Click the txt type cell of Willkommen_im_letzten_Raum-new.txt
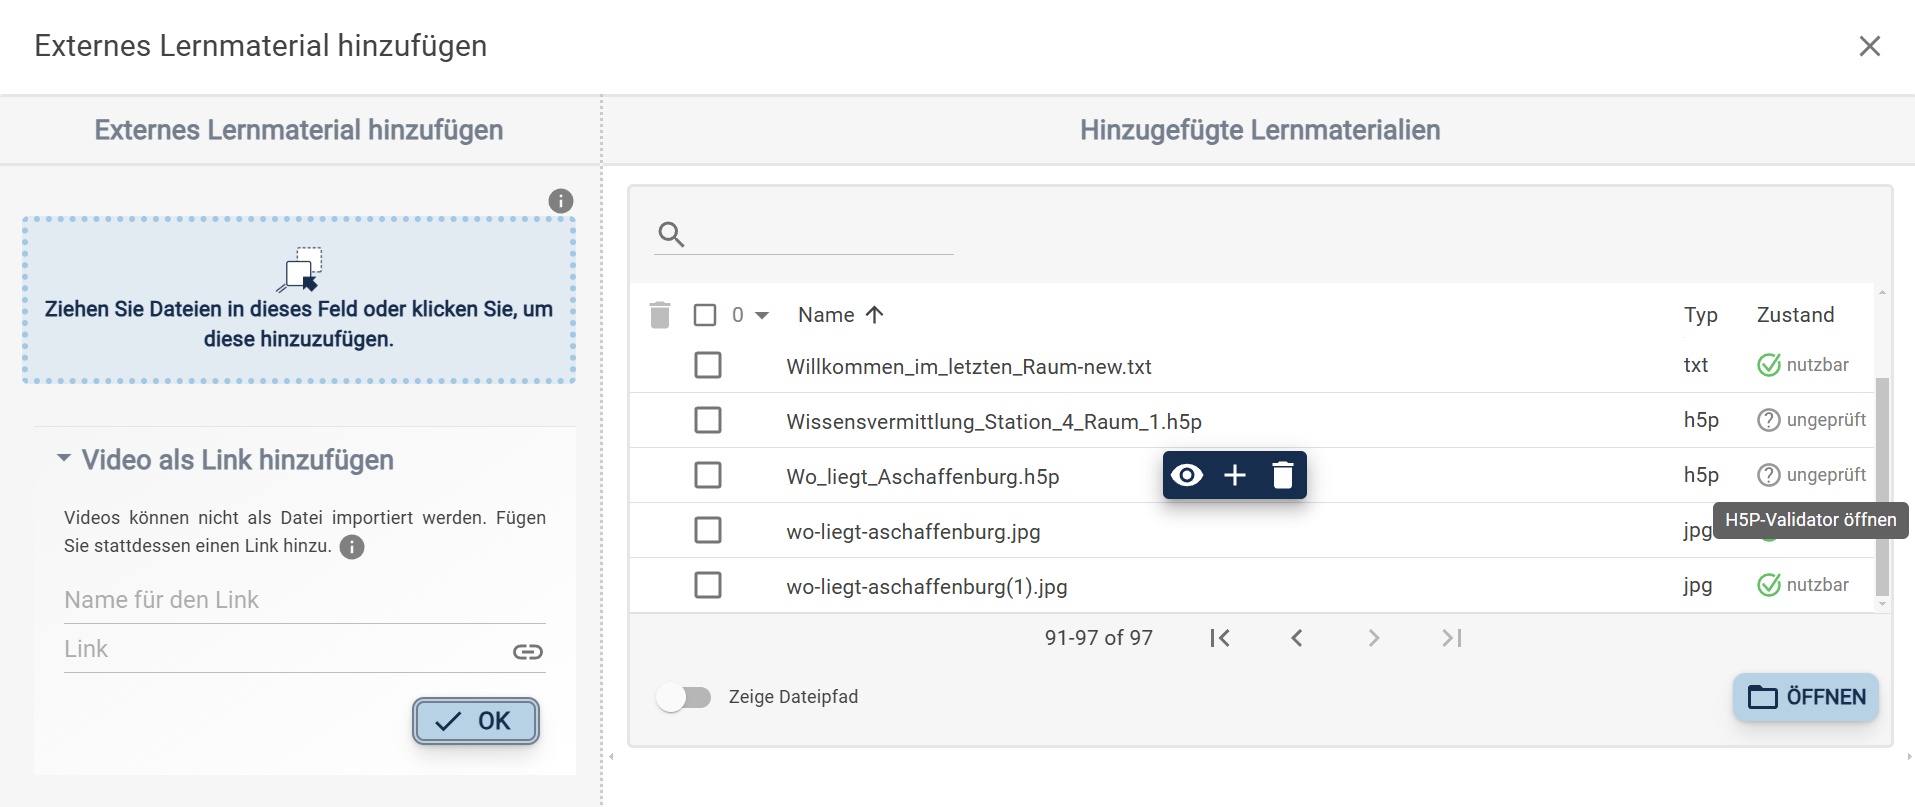 1696,365
